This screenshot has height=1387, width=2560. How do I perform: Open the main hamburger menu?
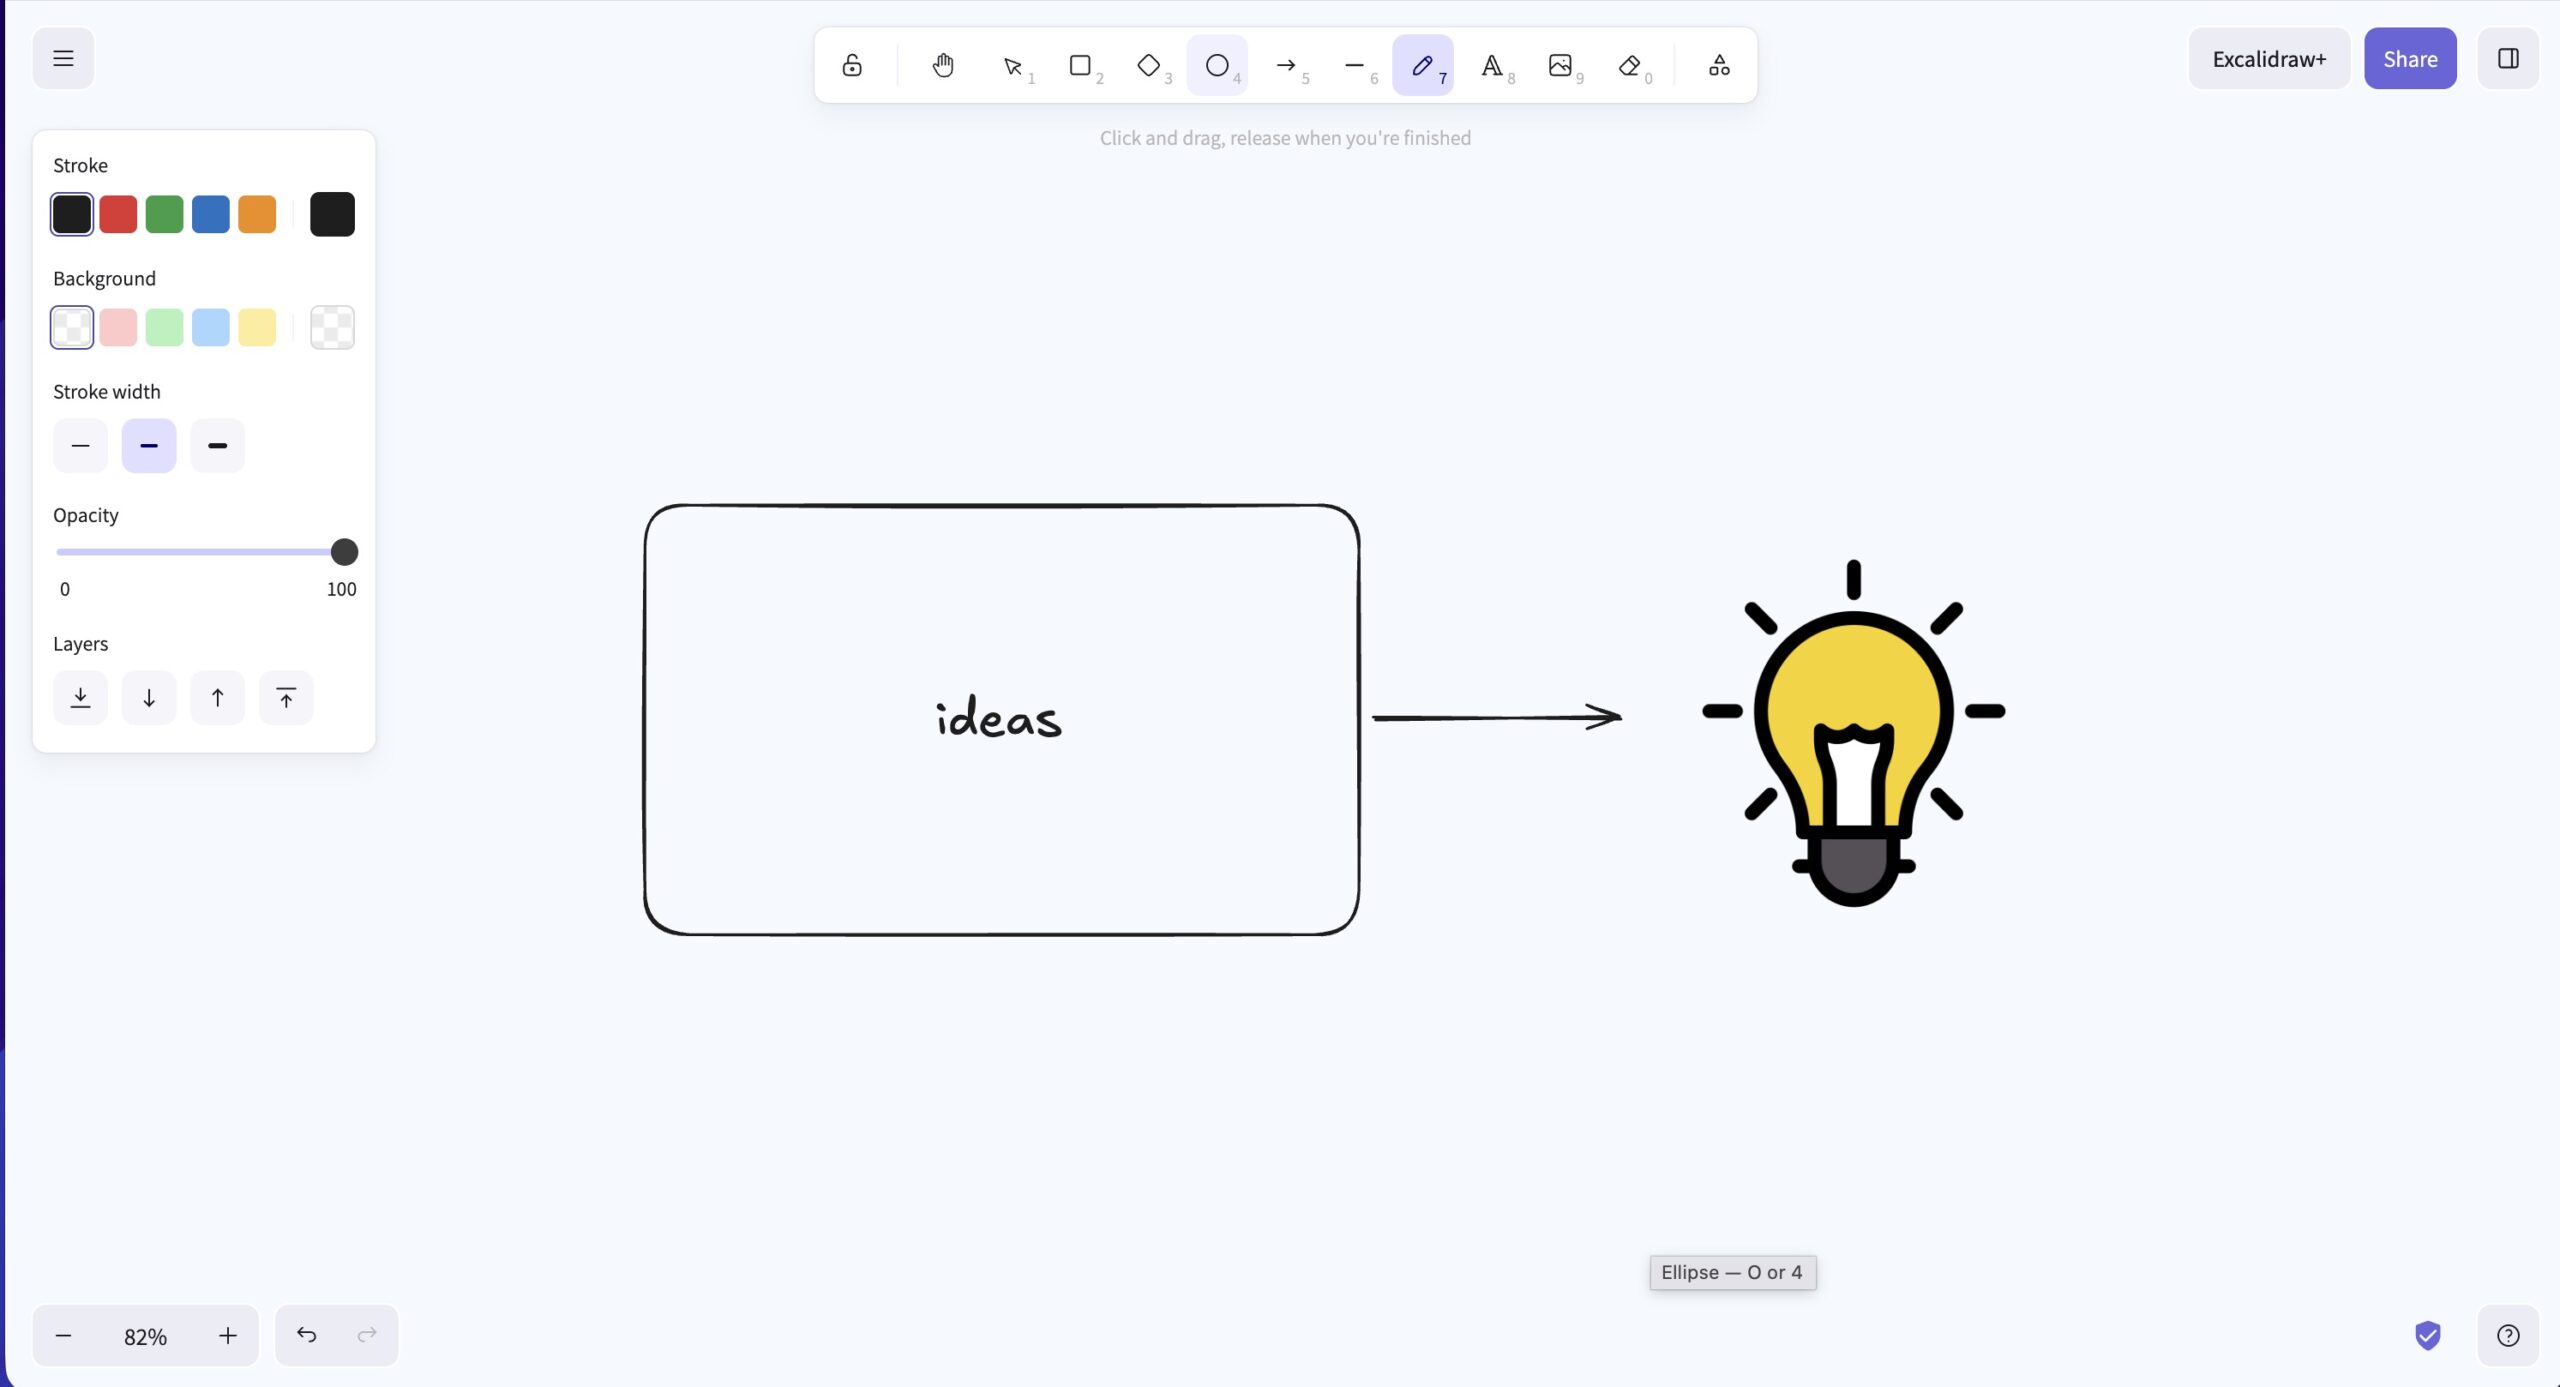pos(63,59)
